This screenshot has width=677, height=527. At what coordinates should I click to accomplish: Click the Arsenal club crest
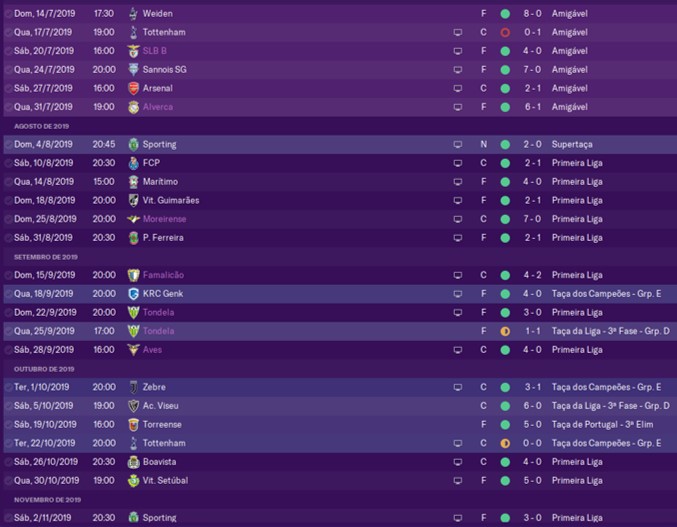tap(133, 88)
